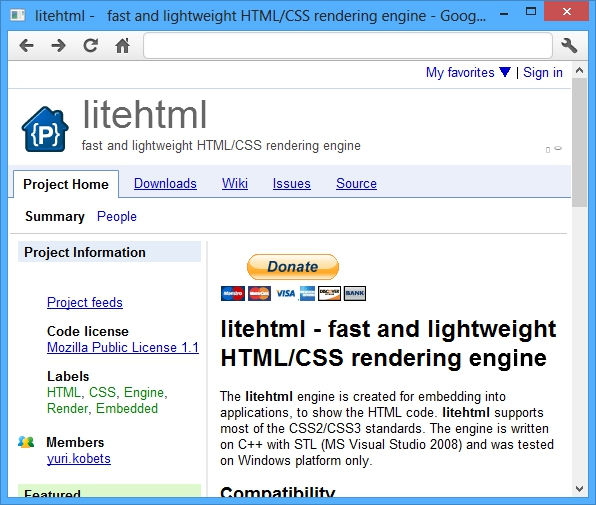Open the My favorites dropdown

click(468, 72)
